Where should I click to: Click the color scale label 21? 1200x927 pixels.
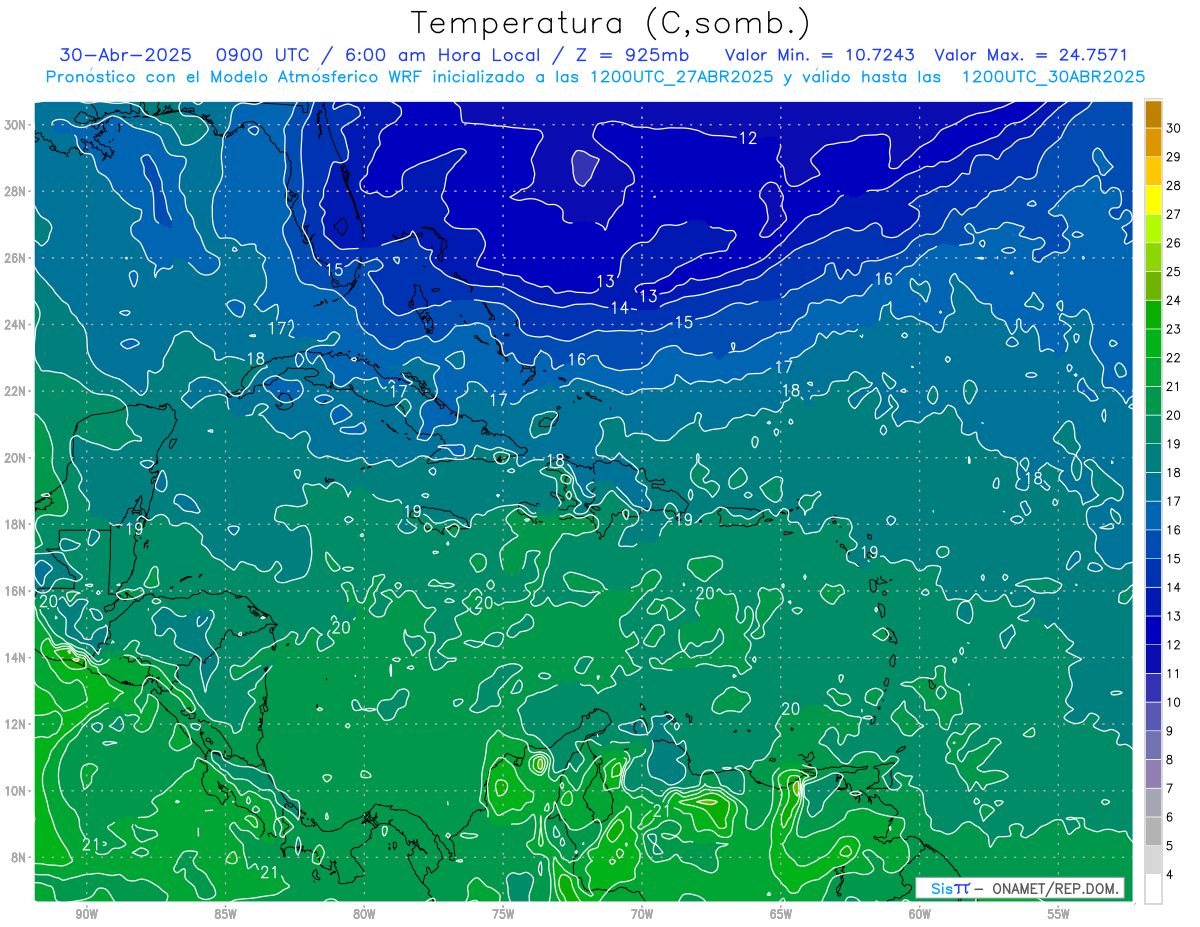[1174, 386]
